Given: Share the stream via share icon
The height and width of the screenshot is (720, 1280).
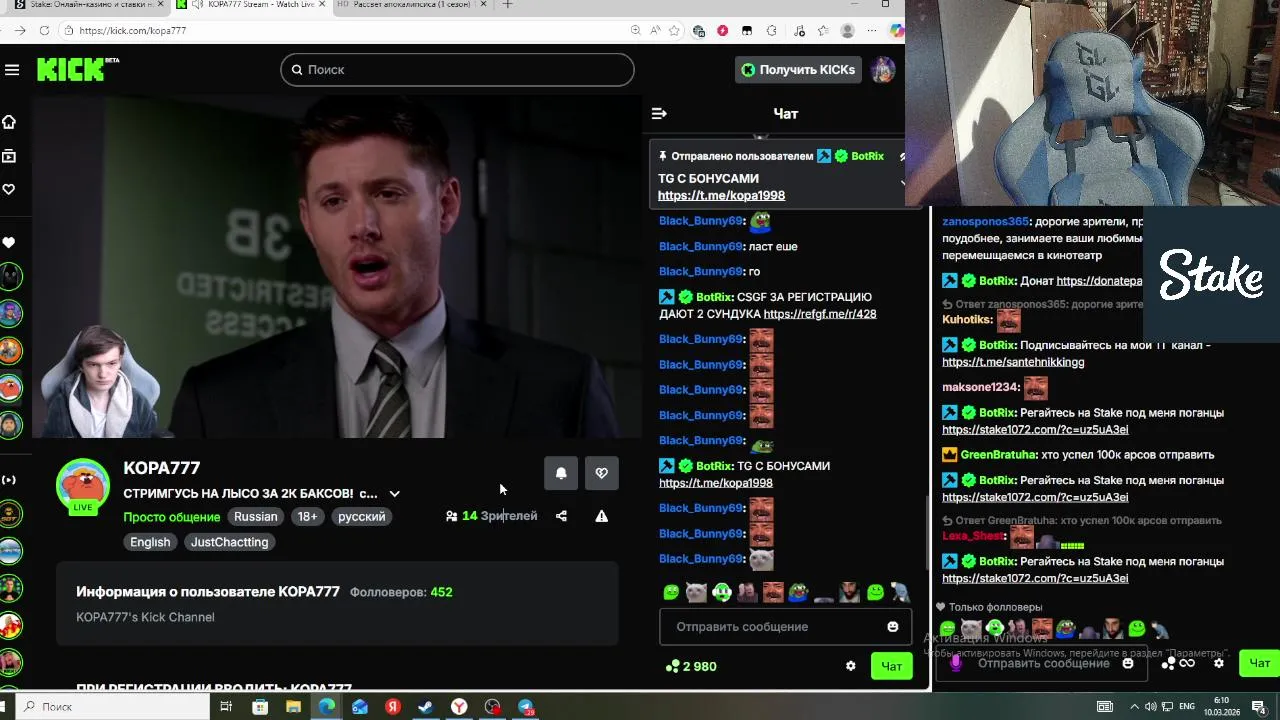Looking at the screenshot, I should click(x=561, y=516).
